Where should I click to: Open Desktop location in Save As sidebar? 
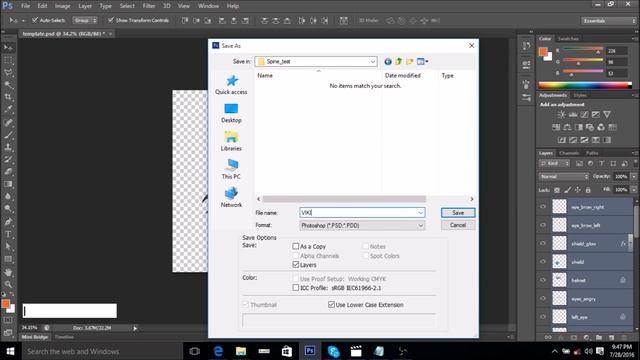(231, 113)
